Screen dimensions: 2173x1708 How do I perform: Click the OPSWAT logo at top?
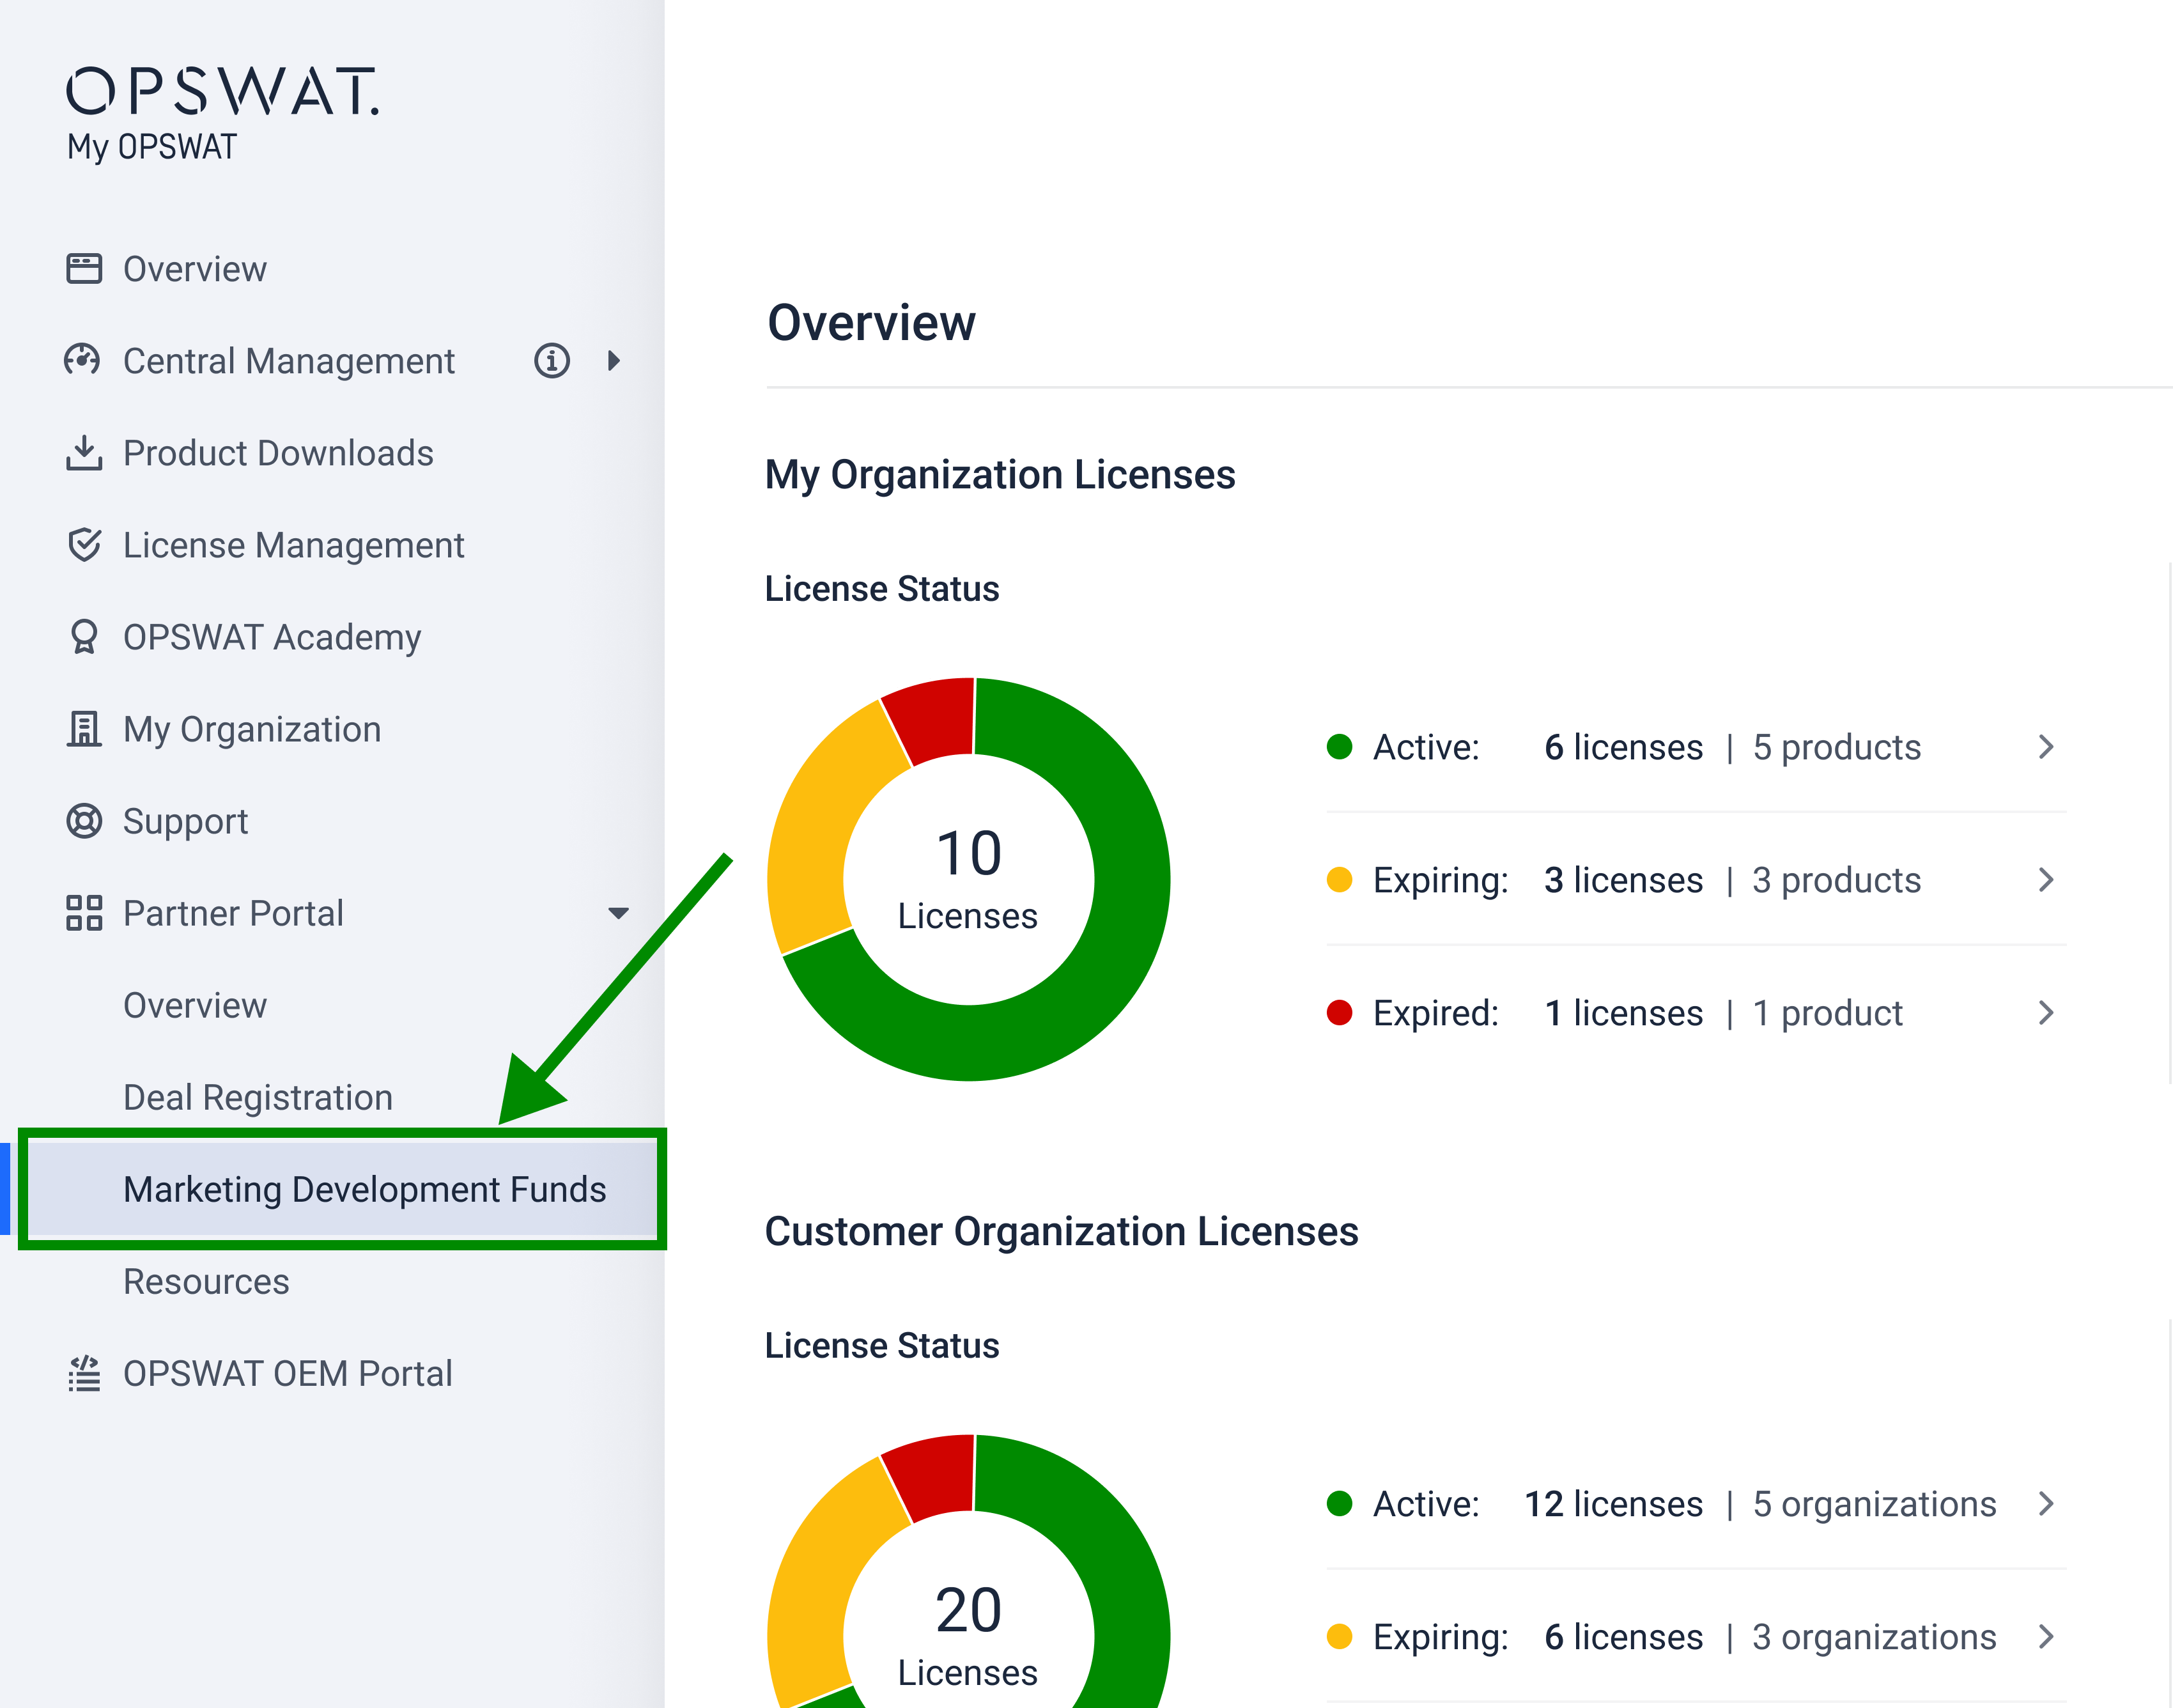point(222,92)
